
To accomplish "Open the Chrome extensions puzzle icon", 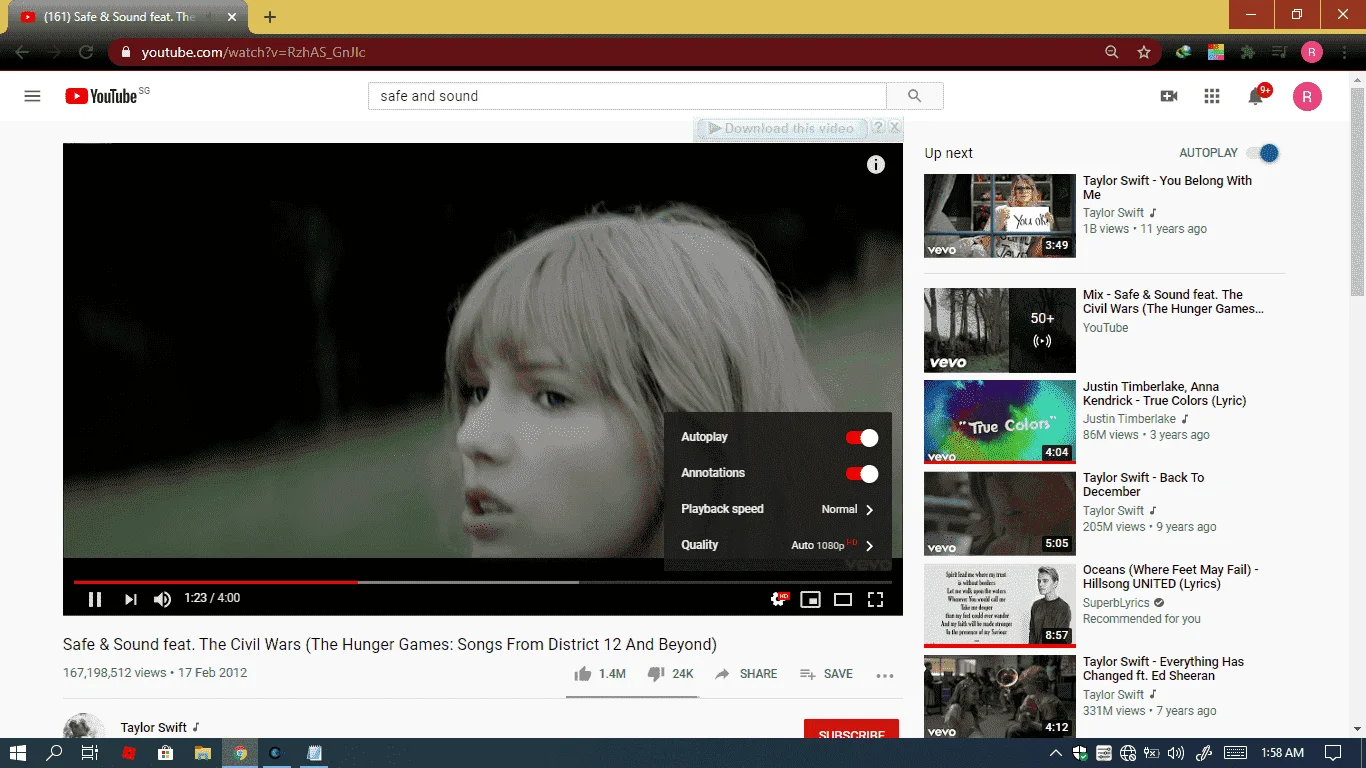I will click(x=1247, y=52).
